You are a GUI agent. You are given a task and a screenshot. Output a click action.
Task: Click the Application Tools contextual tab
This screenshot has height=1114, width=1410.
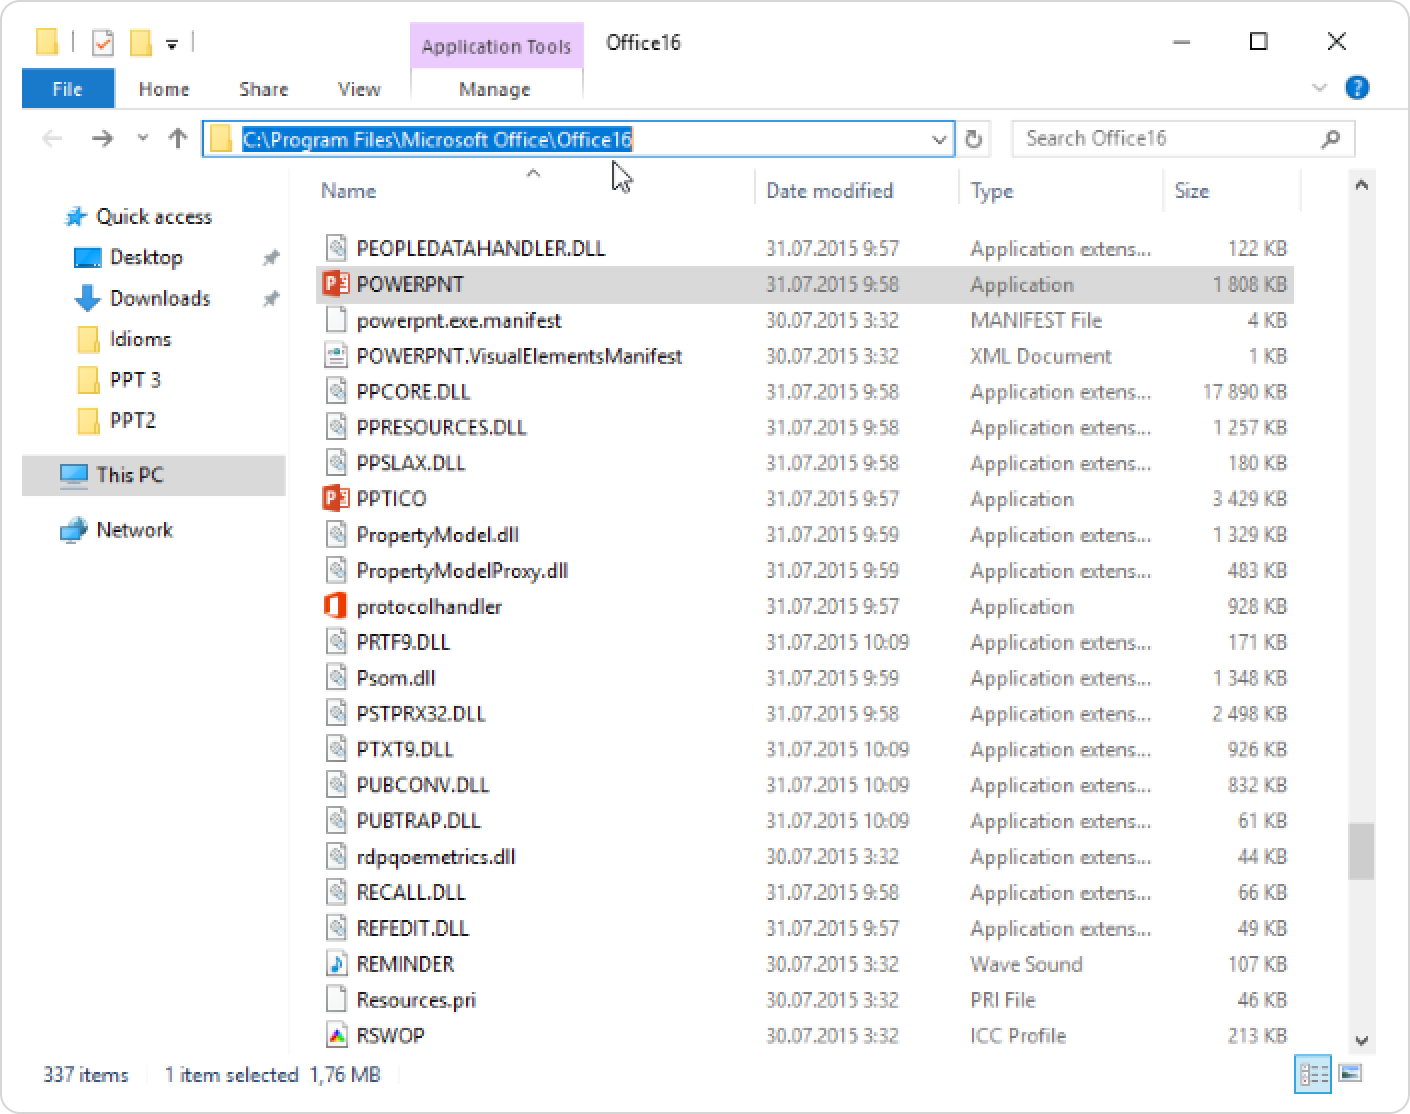496,46
